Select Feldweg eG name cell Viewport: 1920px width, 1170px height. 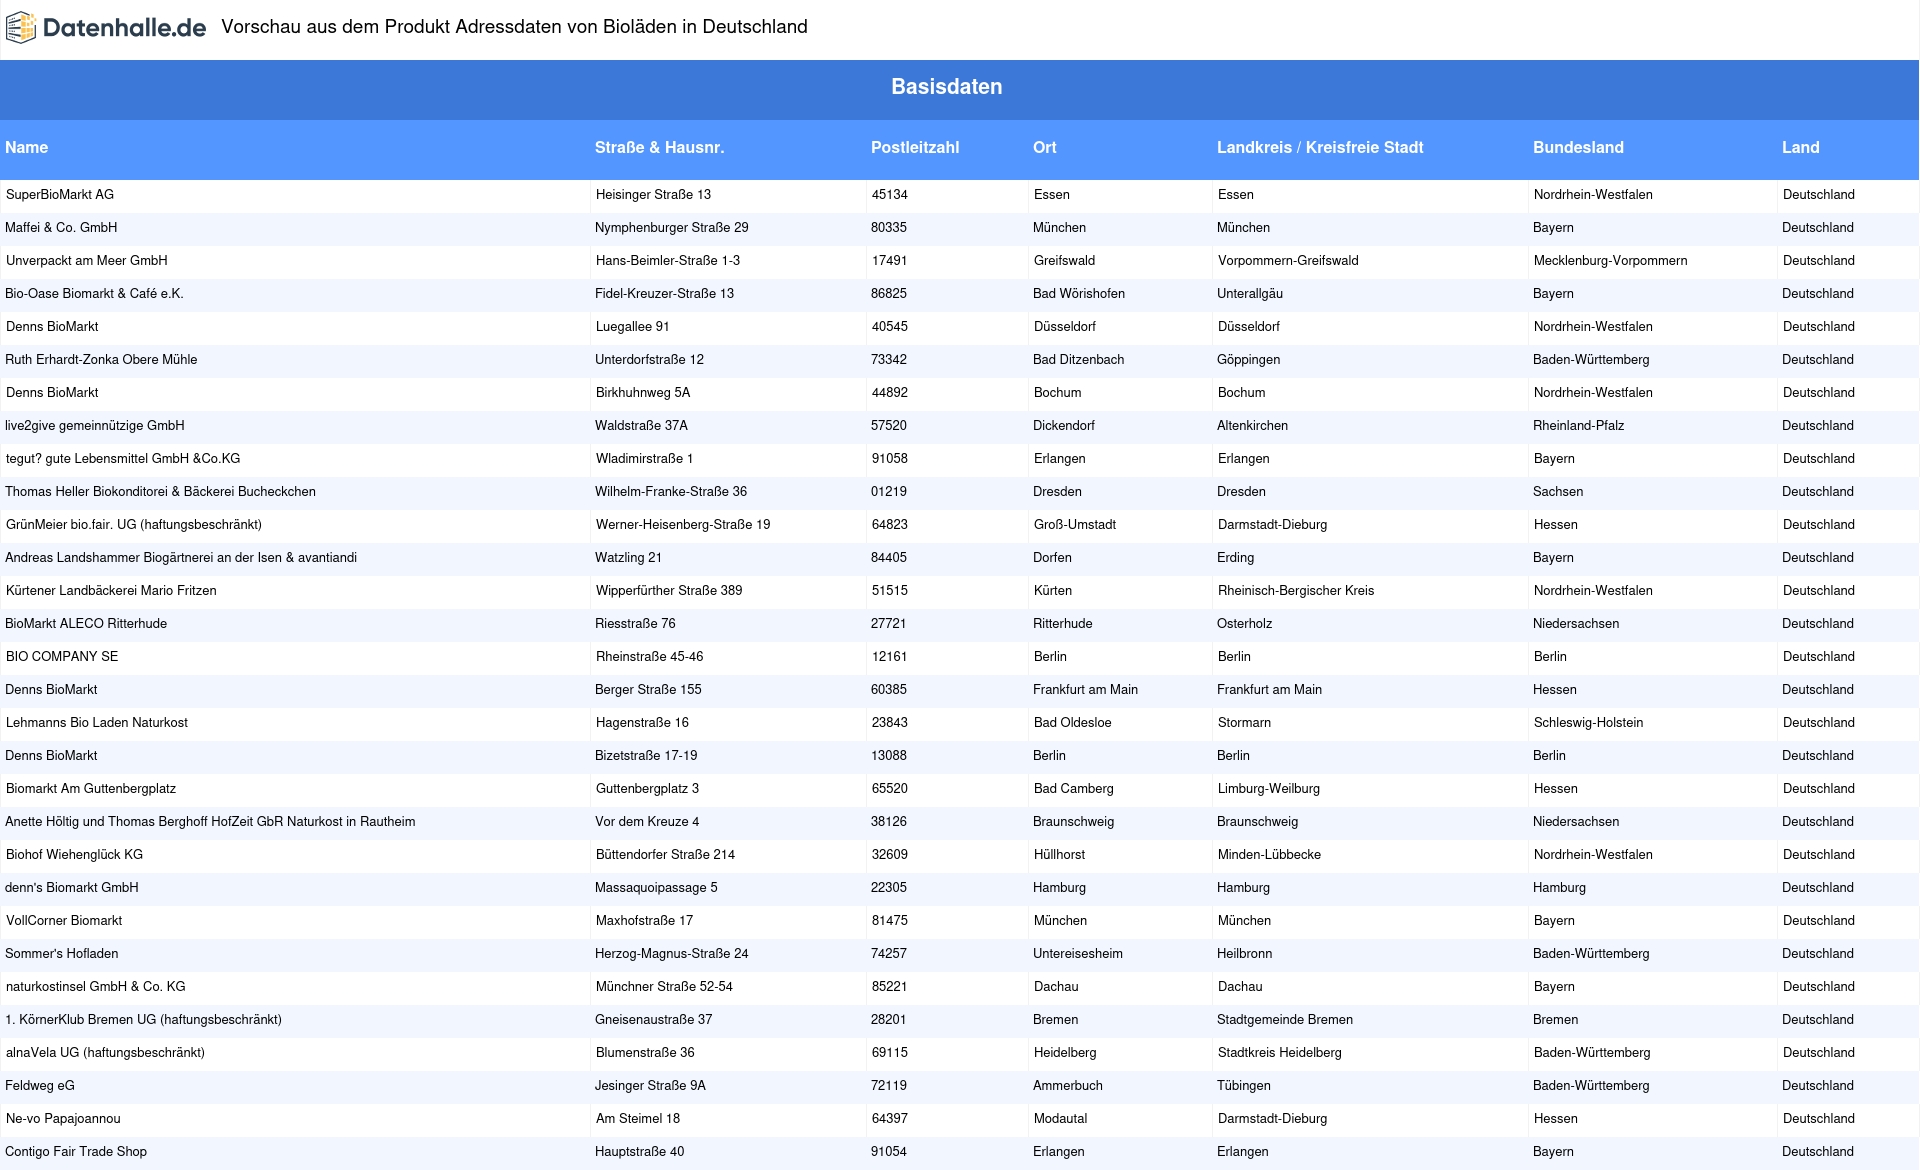40,1086
